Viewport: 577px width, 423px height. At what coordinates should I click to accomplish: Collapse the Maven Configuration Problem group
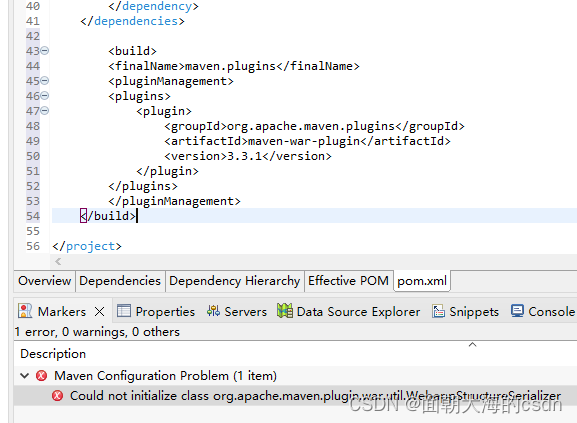coord(24,376)
